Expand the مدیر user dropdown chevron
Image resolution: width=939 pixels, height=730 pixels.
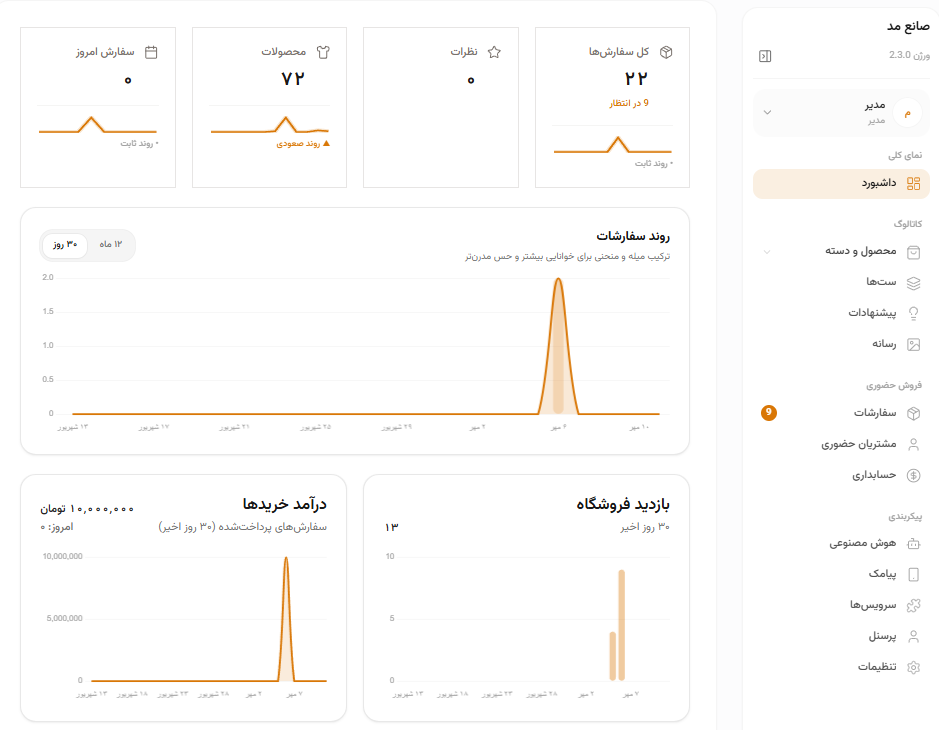click(x=767, y=113)
